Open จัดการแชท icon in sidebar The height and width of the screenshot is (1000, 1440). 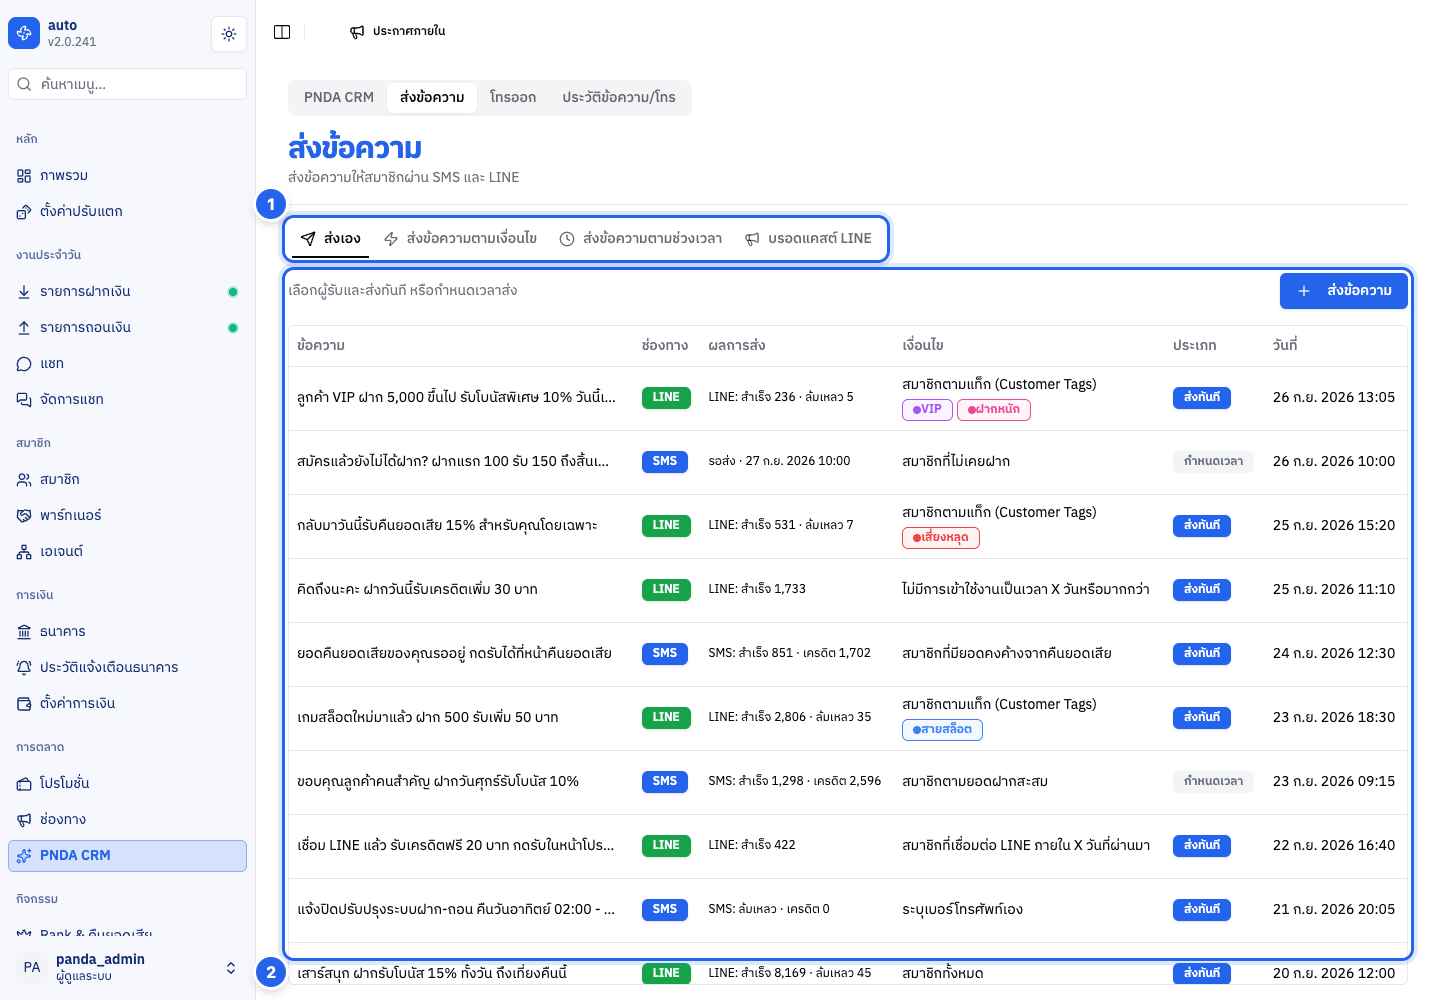click(24, 400)
